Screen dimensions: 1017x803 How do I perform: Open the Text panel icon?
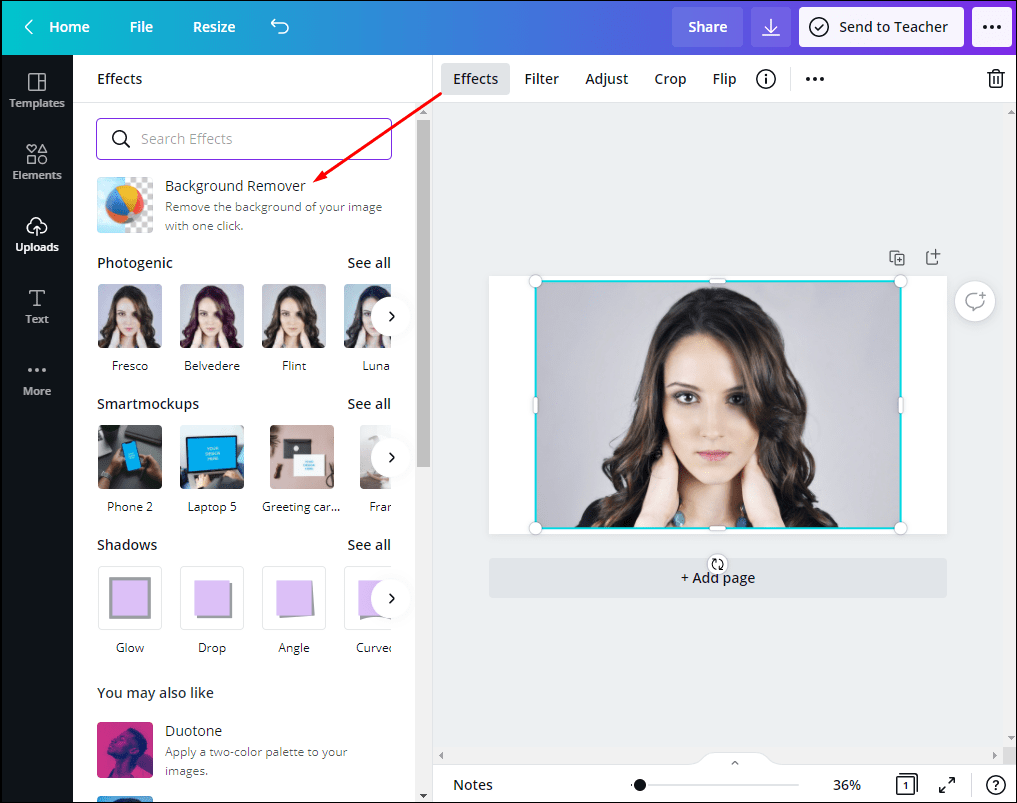[36, 305]
